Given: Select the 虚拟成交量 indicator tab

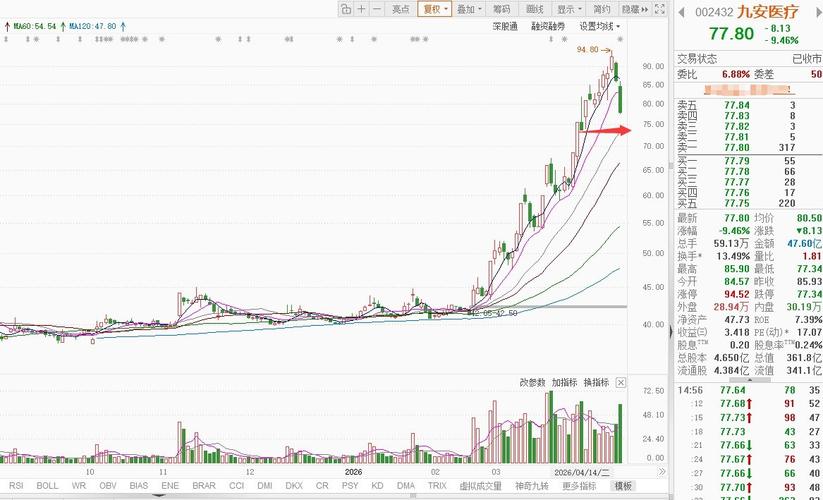Looking at the screenshot, I should [480, 486].
